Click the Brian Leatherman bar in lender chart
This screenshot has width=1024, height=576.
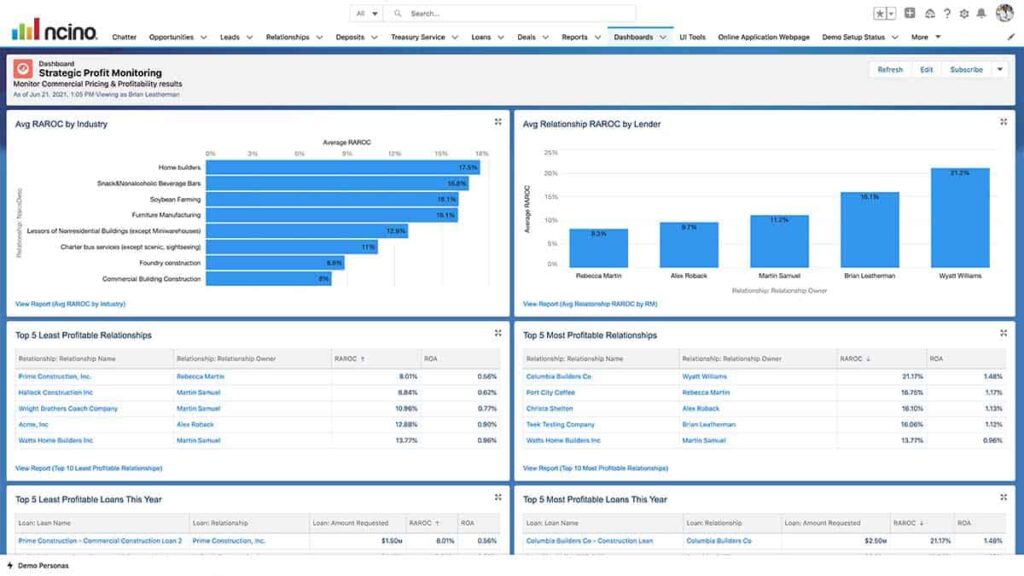pos(869,230)
